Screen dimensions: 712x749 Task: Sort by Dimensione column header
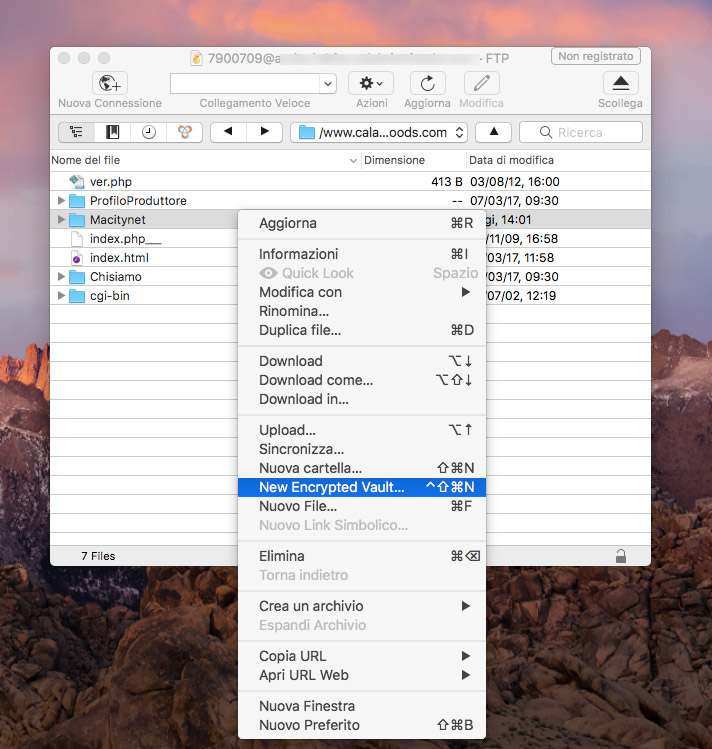pyautogui.click(x=413, y=160)
